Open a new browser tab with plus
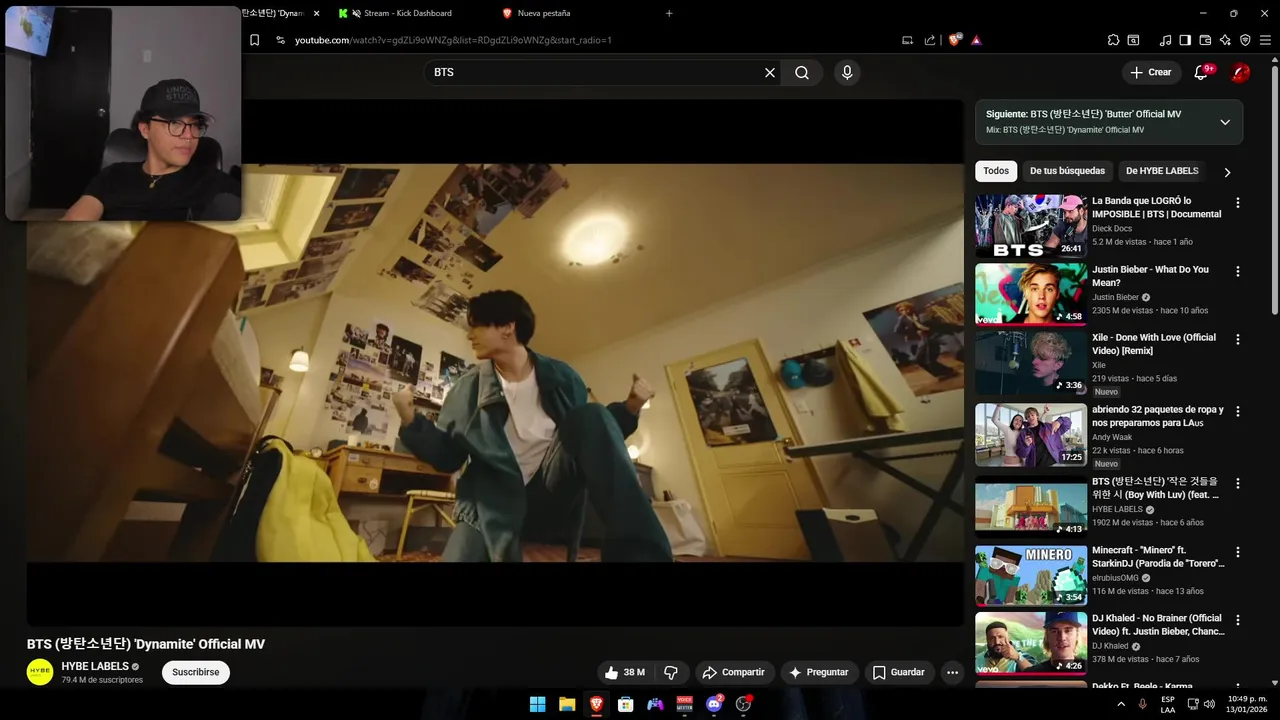The width and height of the screenshot is (1280, 720). [669, 13]
